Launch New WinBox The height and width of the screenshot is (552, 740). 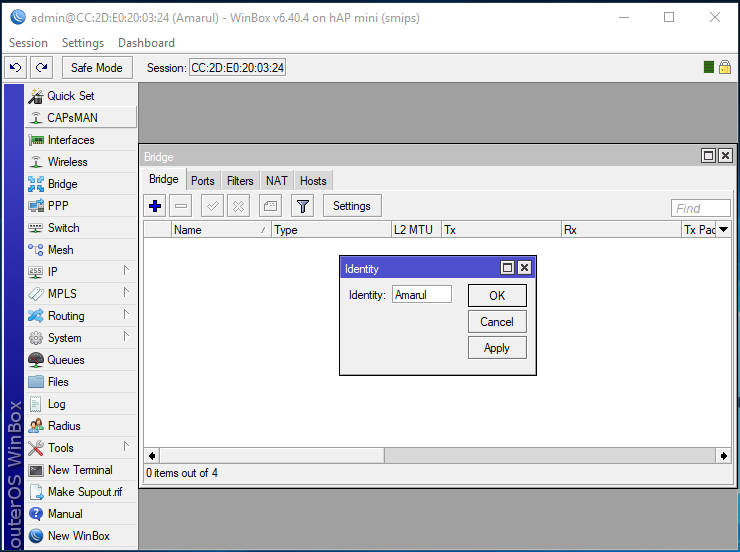(x=81, y=536)
